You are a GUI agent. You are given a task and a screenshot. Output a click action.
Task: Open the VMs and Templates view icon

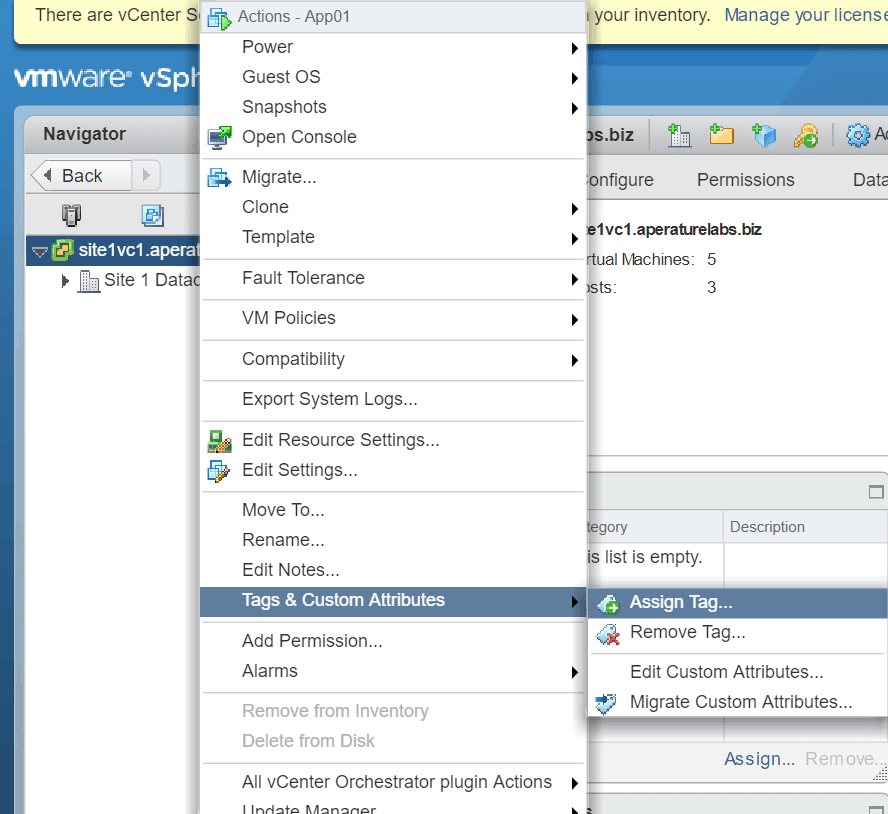[x=152, y=215]
